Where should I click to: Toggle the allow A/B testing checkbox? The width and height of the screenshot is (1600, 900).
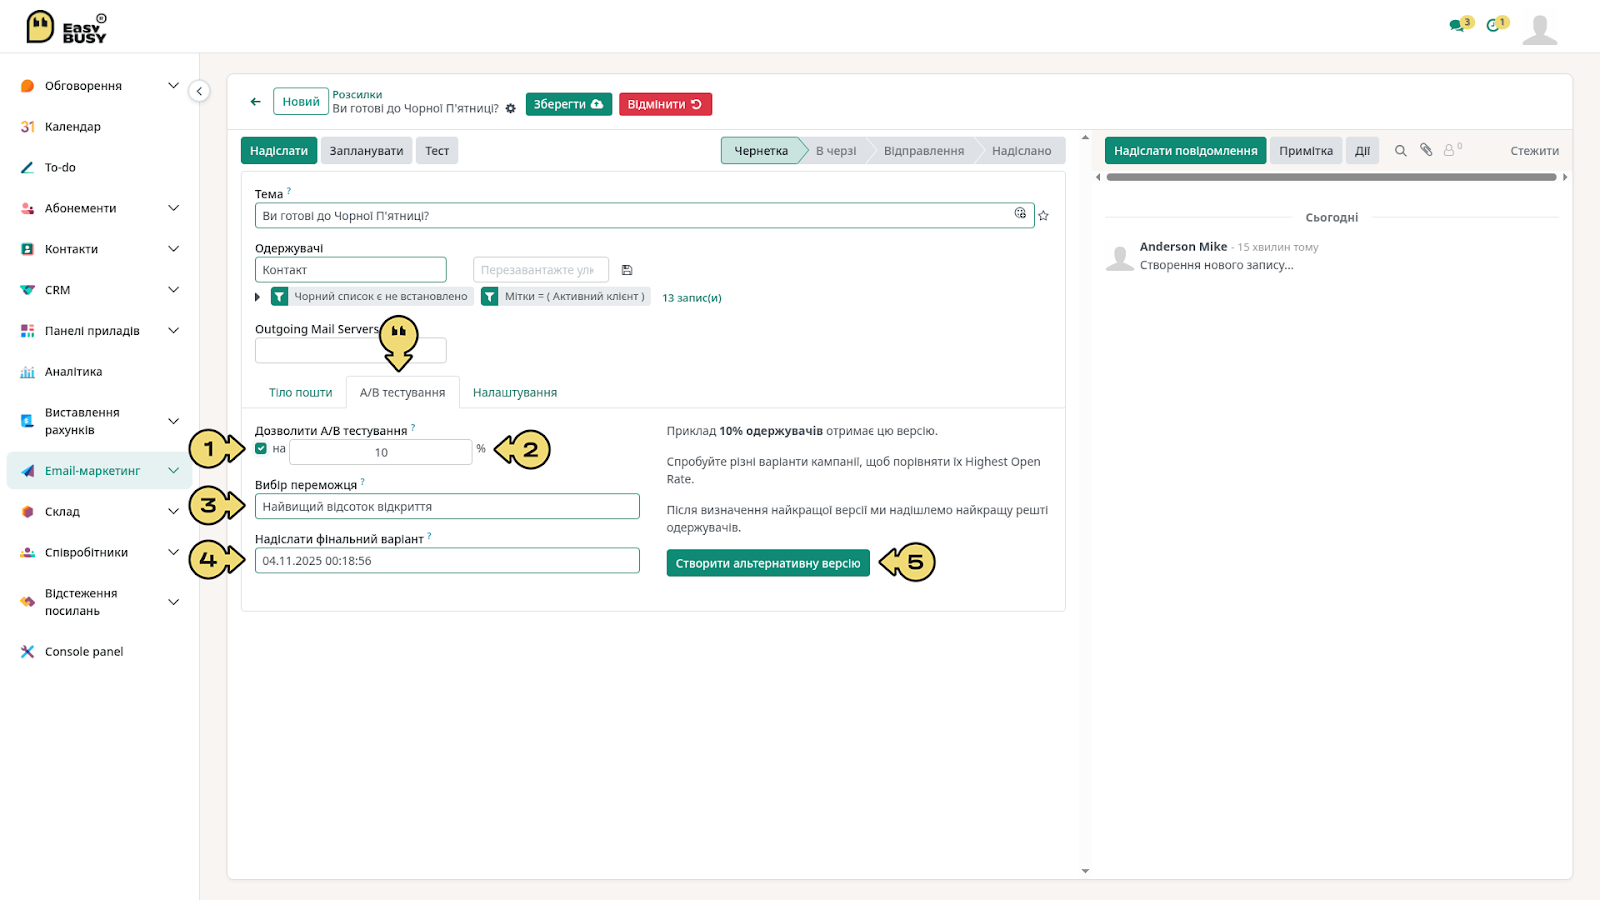pyautogui.click(x=261, y=449)
